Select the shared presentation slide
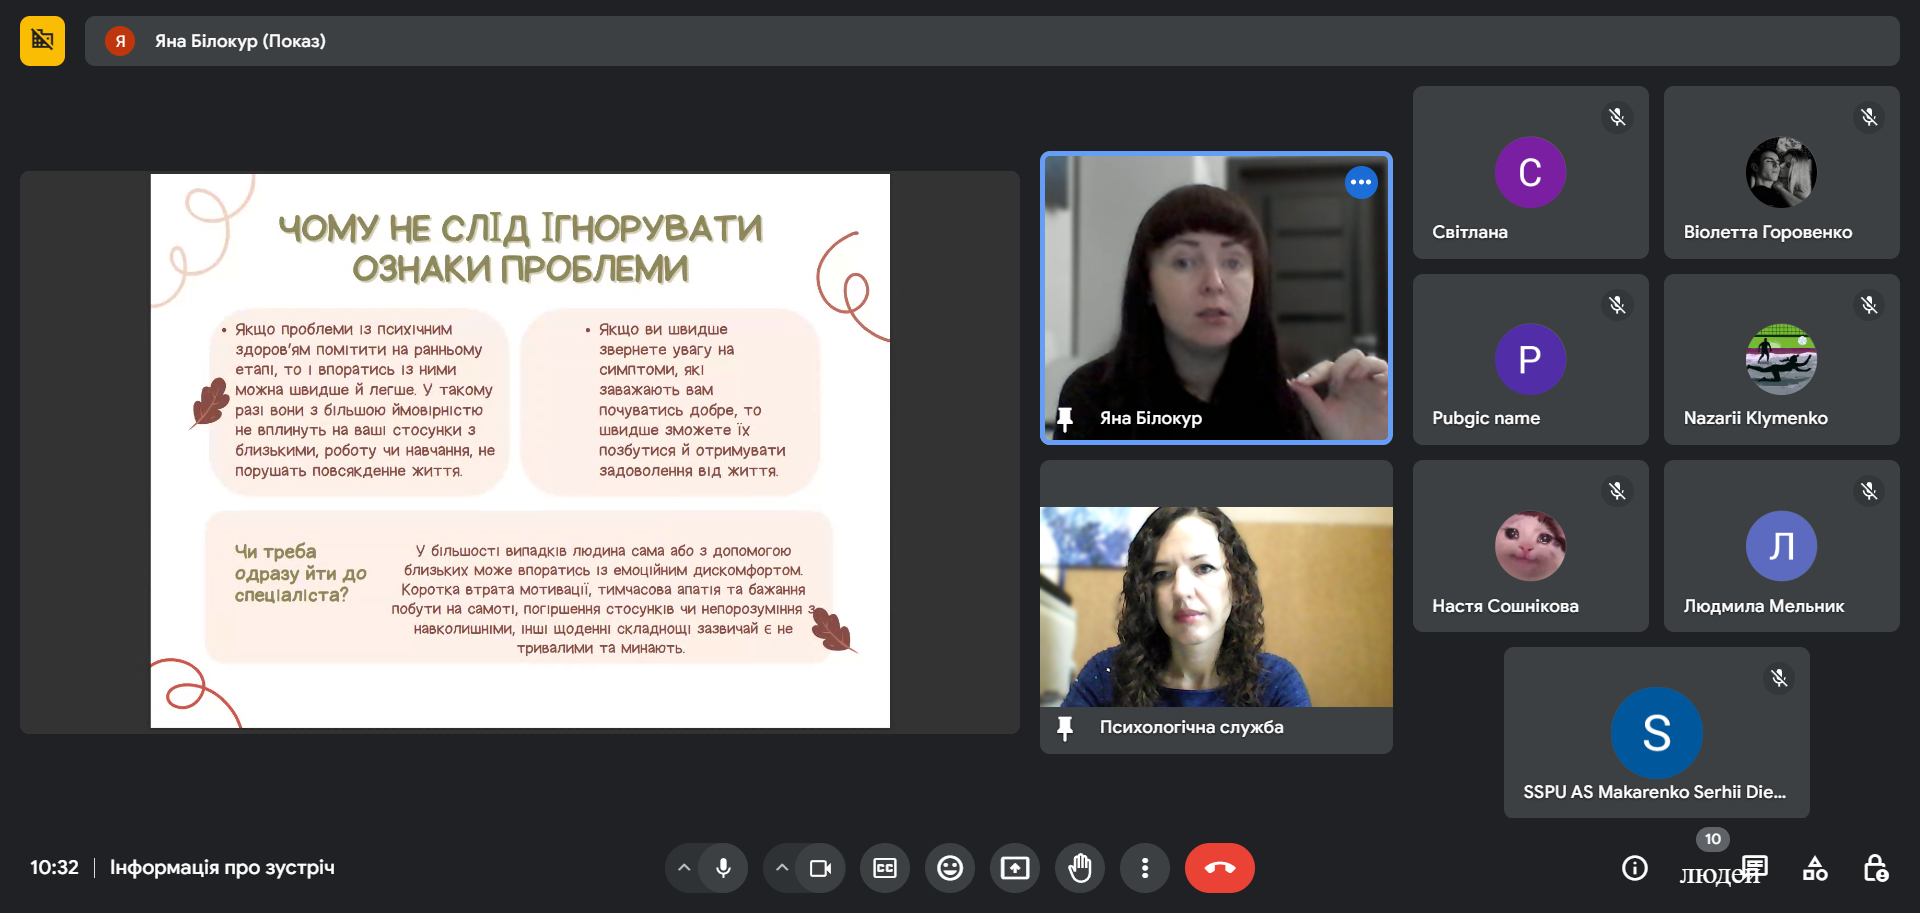 [x=520, y=451]
